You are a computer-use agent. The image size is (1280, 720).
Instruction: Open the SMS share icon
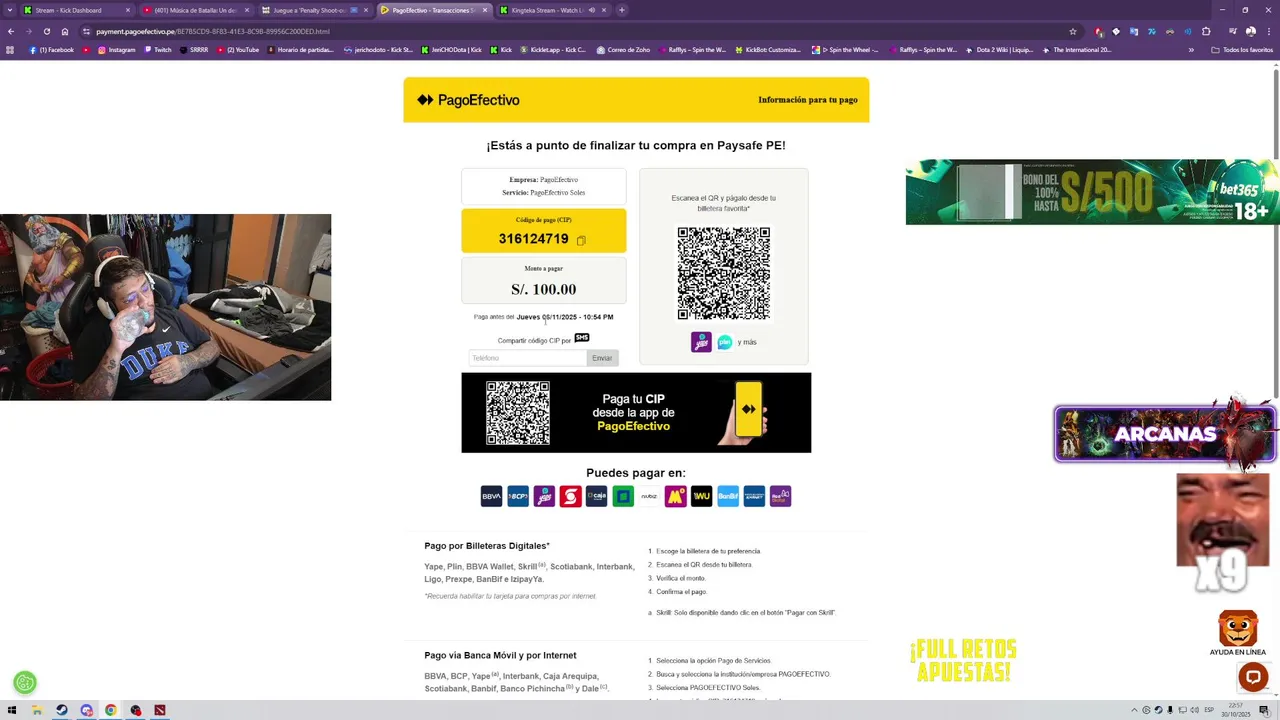(582, 338)
